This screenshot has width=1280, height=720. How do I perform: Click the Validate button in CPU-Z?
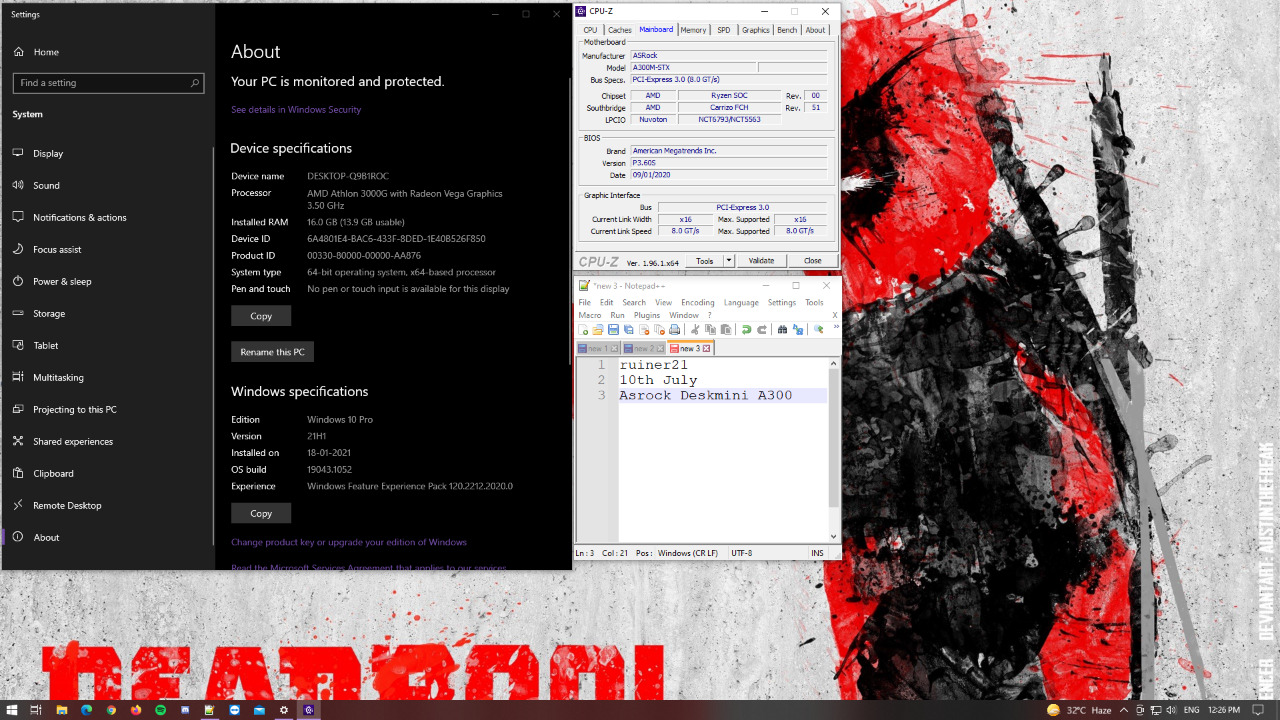(x=761, y=261)
